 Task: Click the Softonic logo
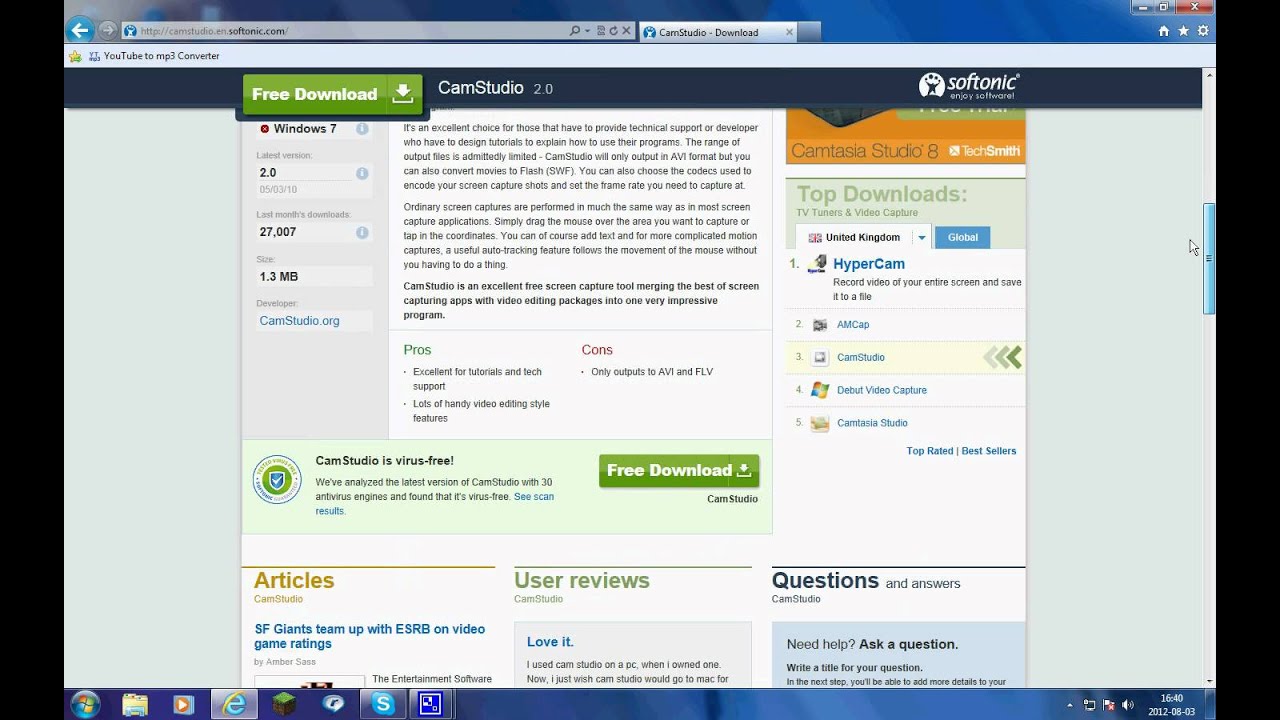click(x=969, y=86)
